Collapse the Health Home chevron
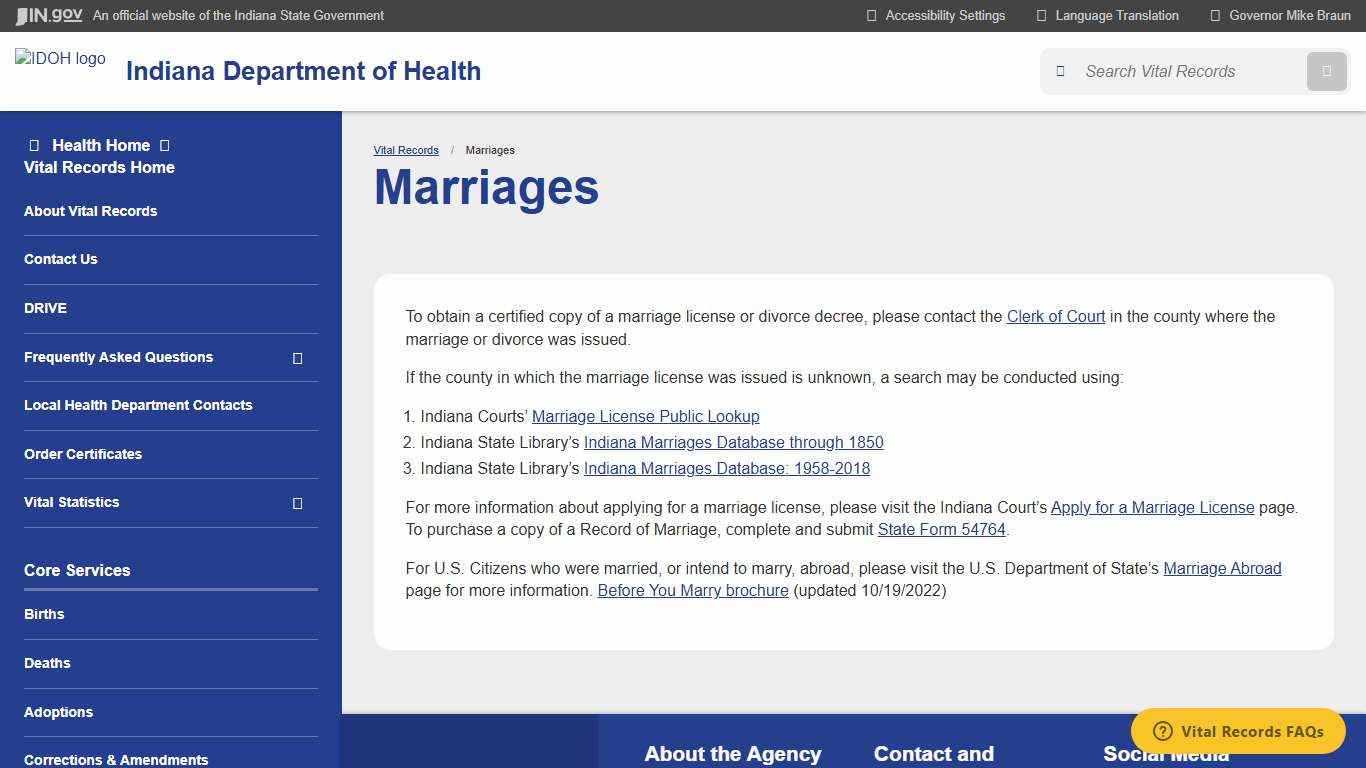Screen dimensions: 1366x768 [163, 145]
